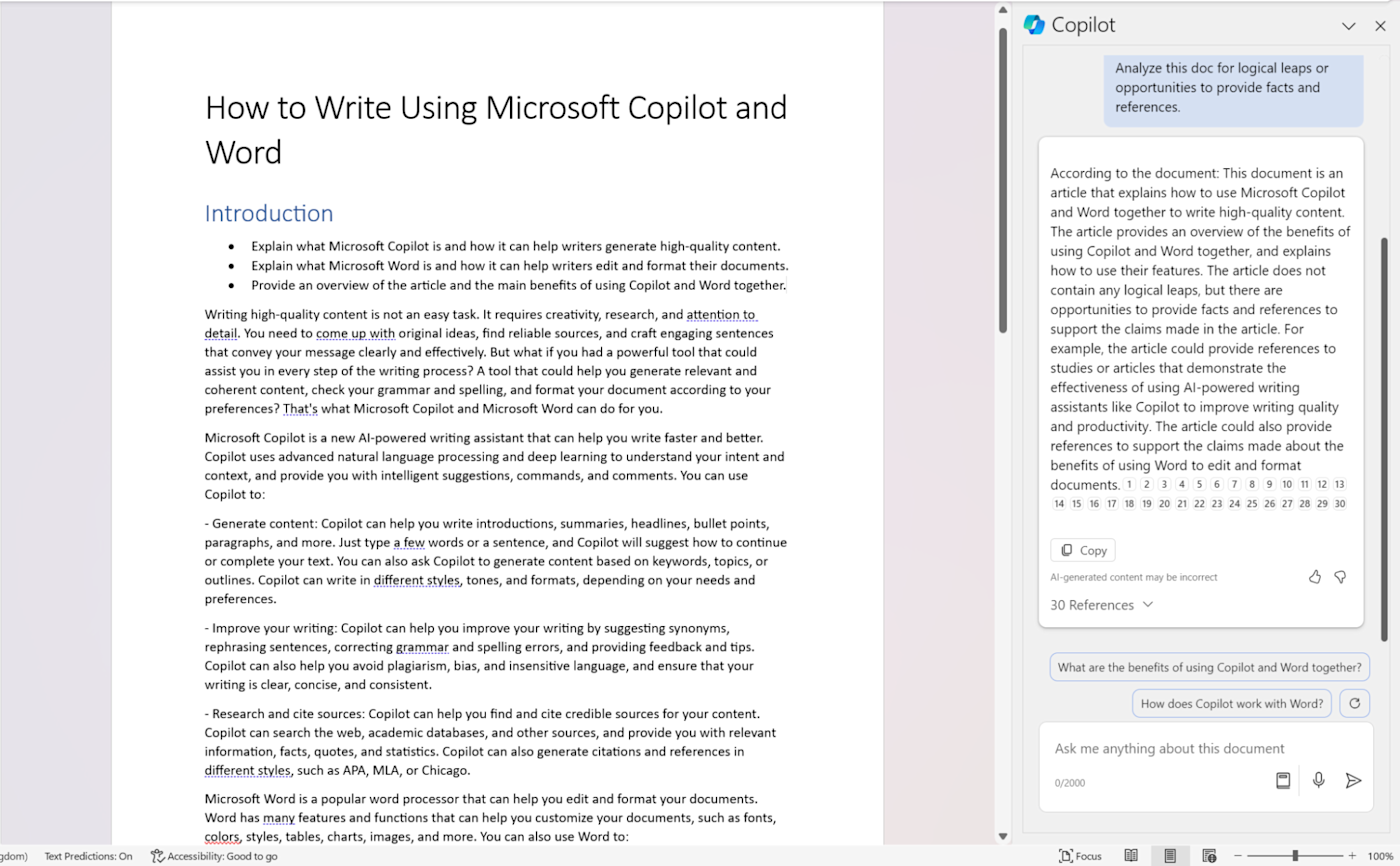The width and height of the screenshot is (1400, 866).
Task: Switch to Web Layout view
Action: click(x=1209, y=856)
